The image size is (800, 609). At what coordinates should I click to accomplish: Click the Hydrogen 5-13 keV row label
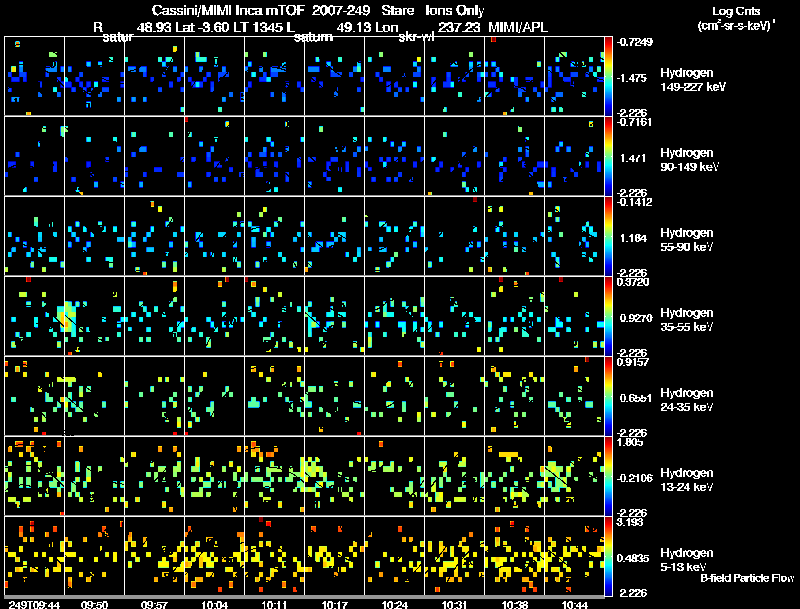click(687, 560)
